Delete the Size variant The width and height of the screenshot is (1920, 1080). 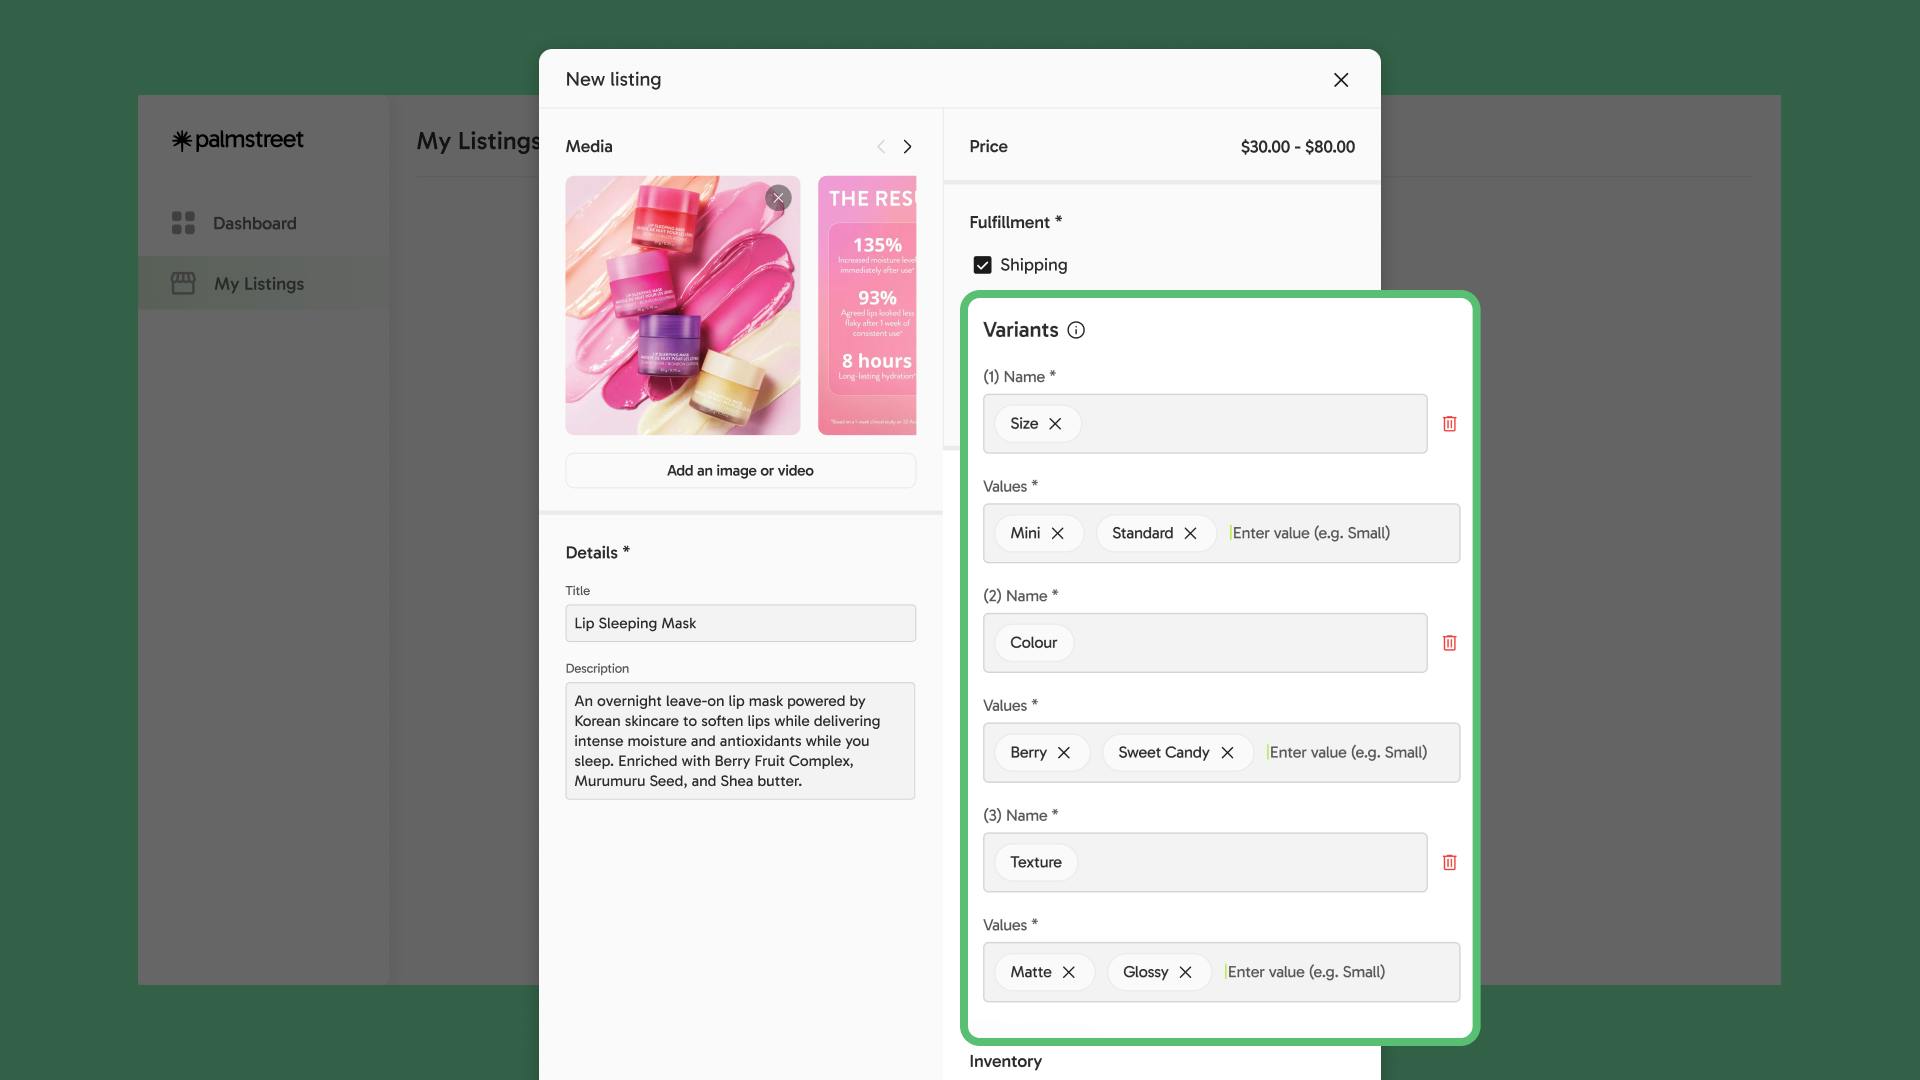click(1449, 424)
